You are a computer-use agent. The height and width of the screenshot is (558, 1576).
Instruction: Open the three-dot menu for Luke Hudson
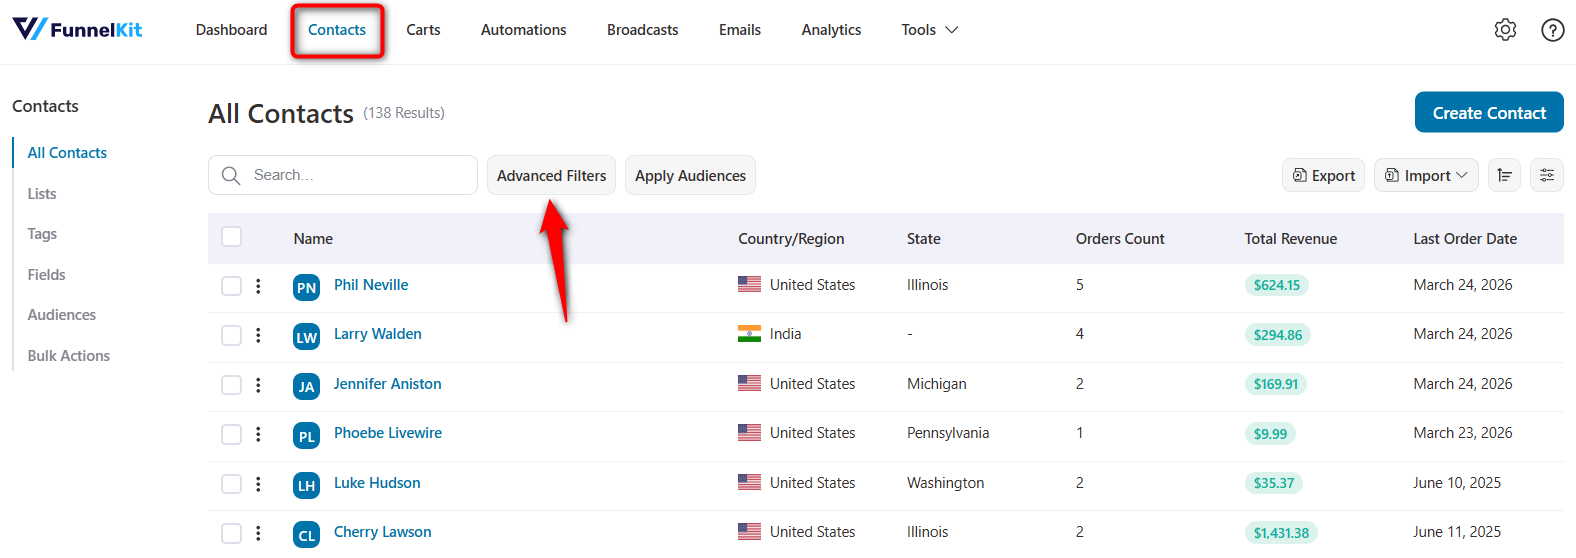click(258, 484)
